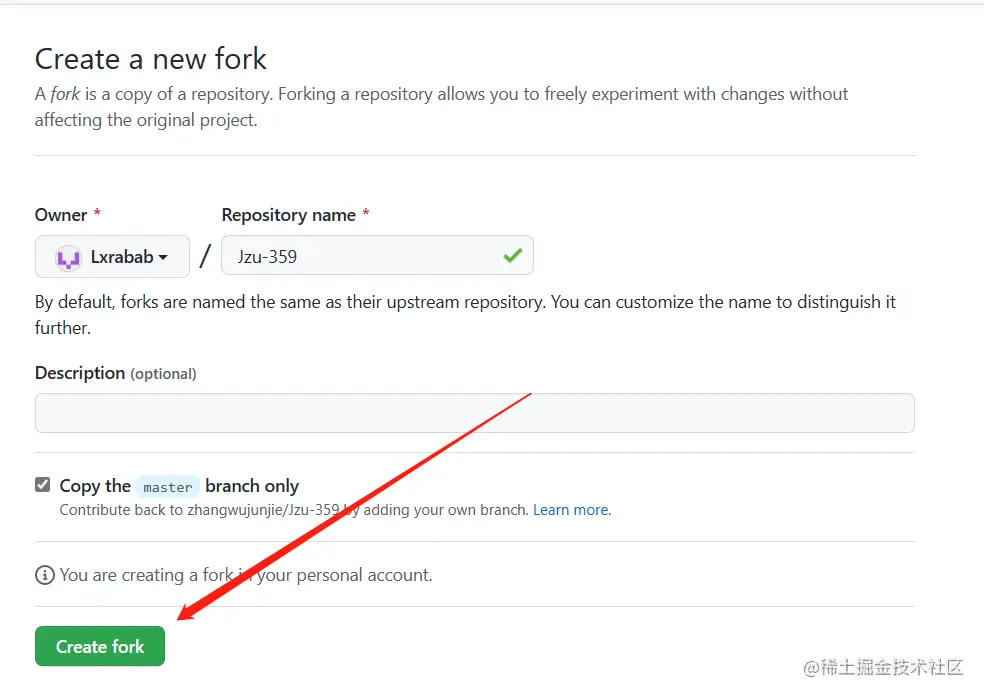Click the red arrow annotation
984x698 pixels.
350,508
